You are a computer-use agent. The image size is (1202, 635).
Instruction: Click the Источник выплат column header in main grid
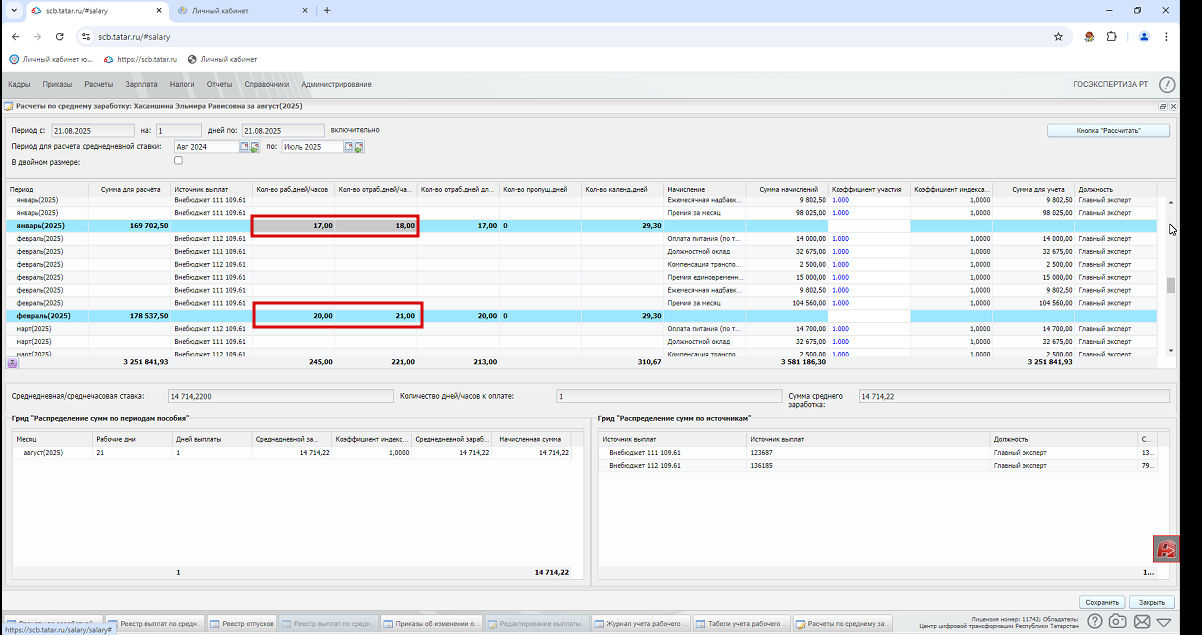tap(211, 189)
